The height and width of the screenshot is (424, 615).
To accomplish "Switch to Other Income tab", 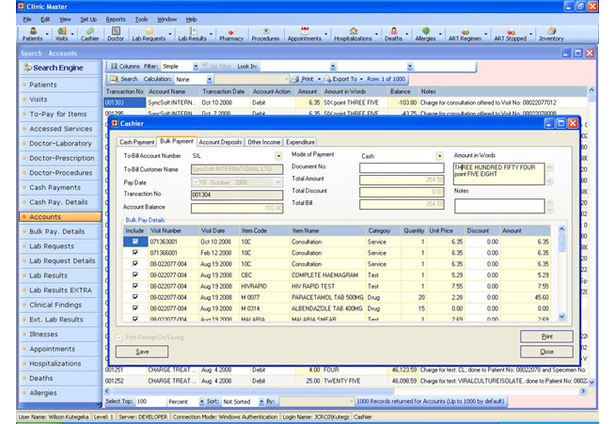I will (264, 142).
